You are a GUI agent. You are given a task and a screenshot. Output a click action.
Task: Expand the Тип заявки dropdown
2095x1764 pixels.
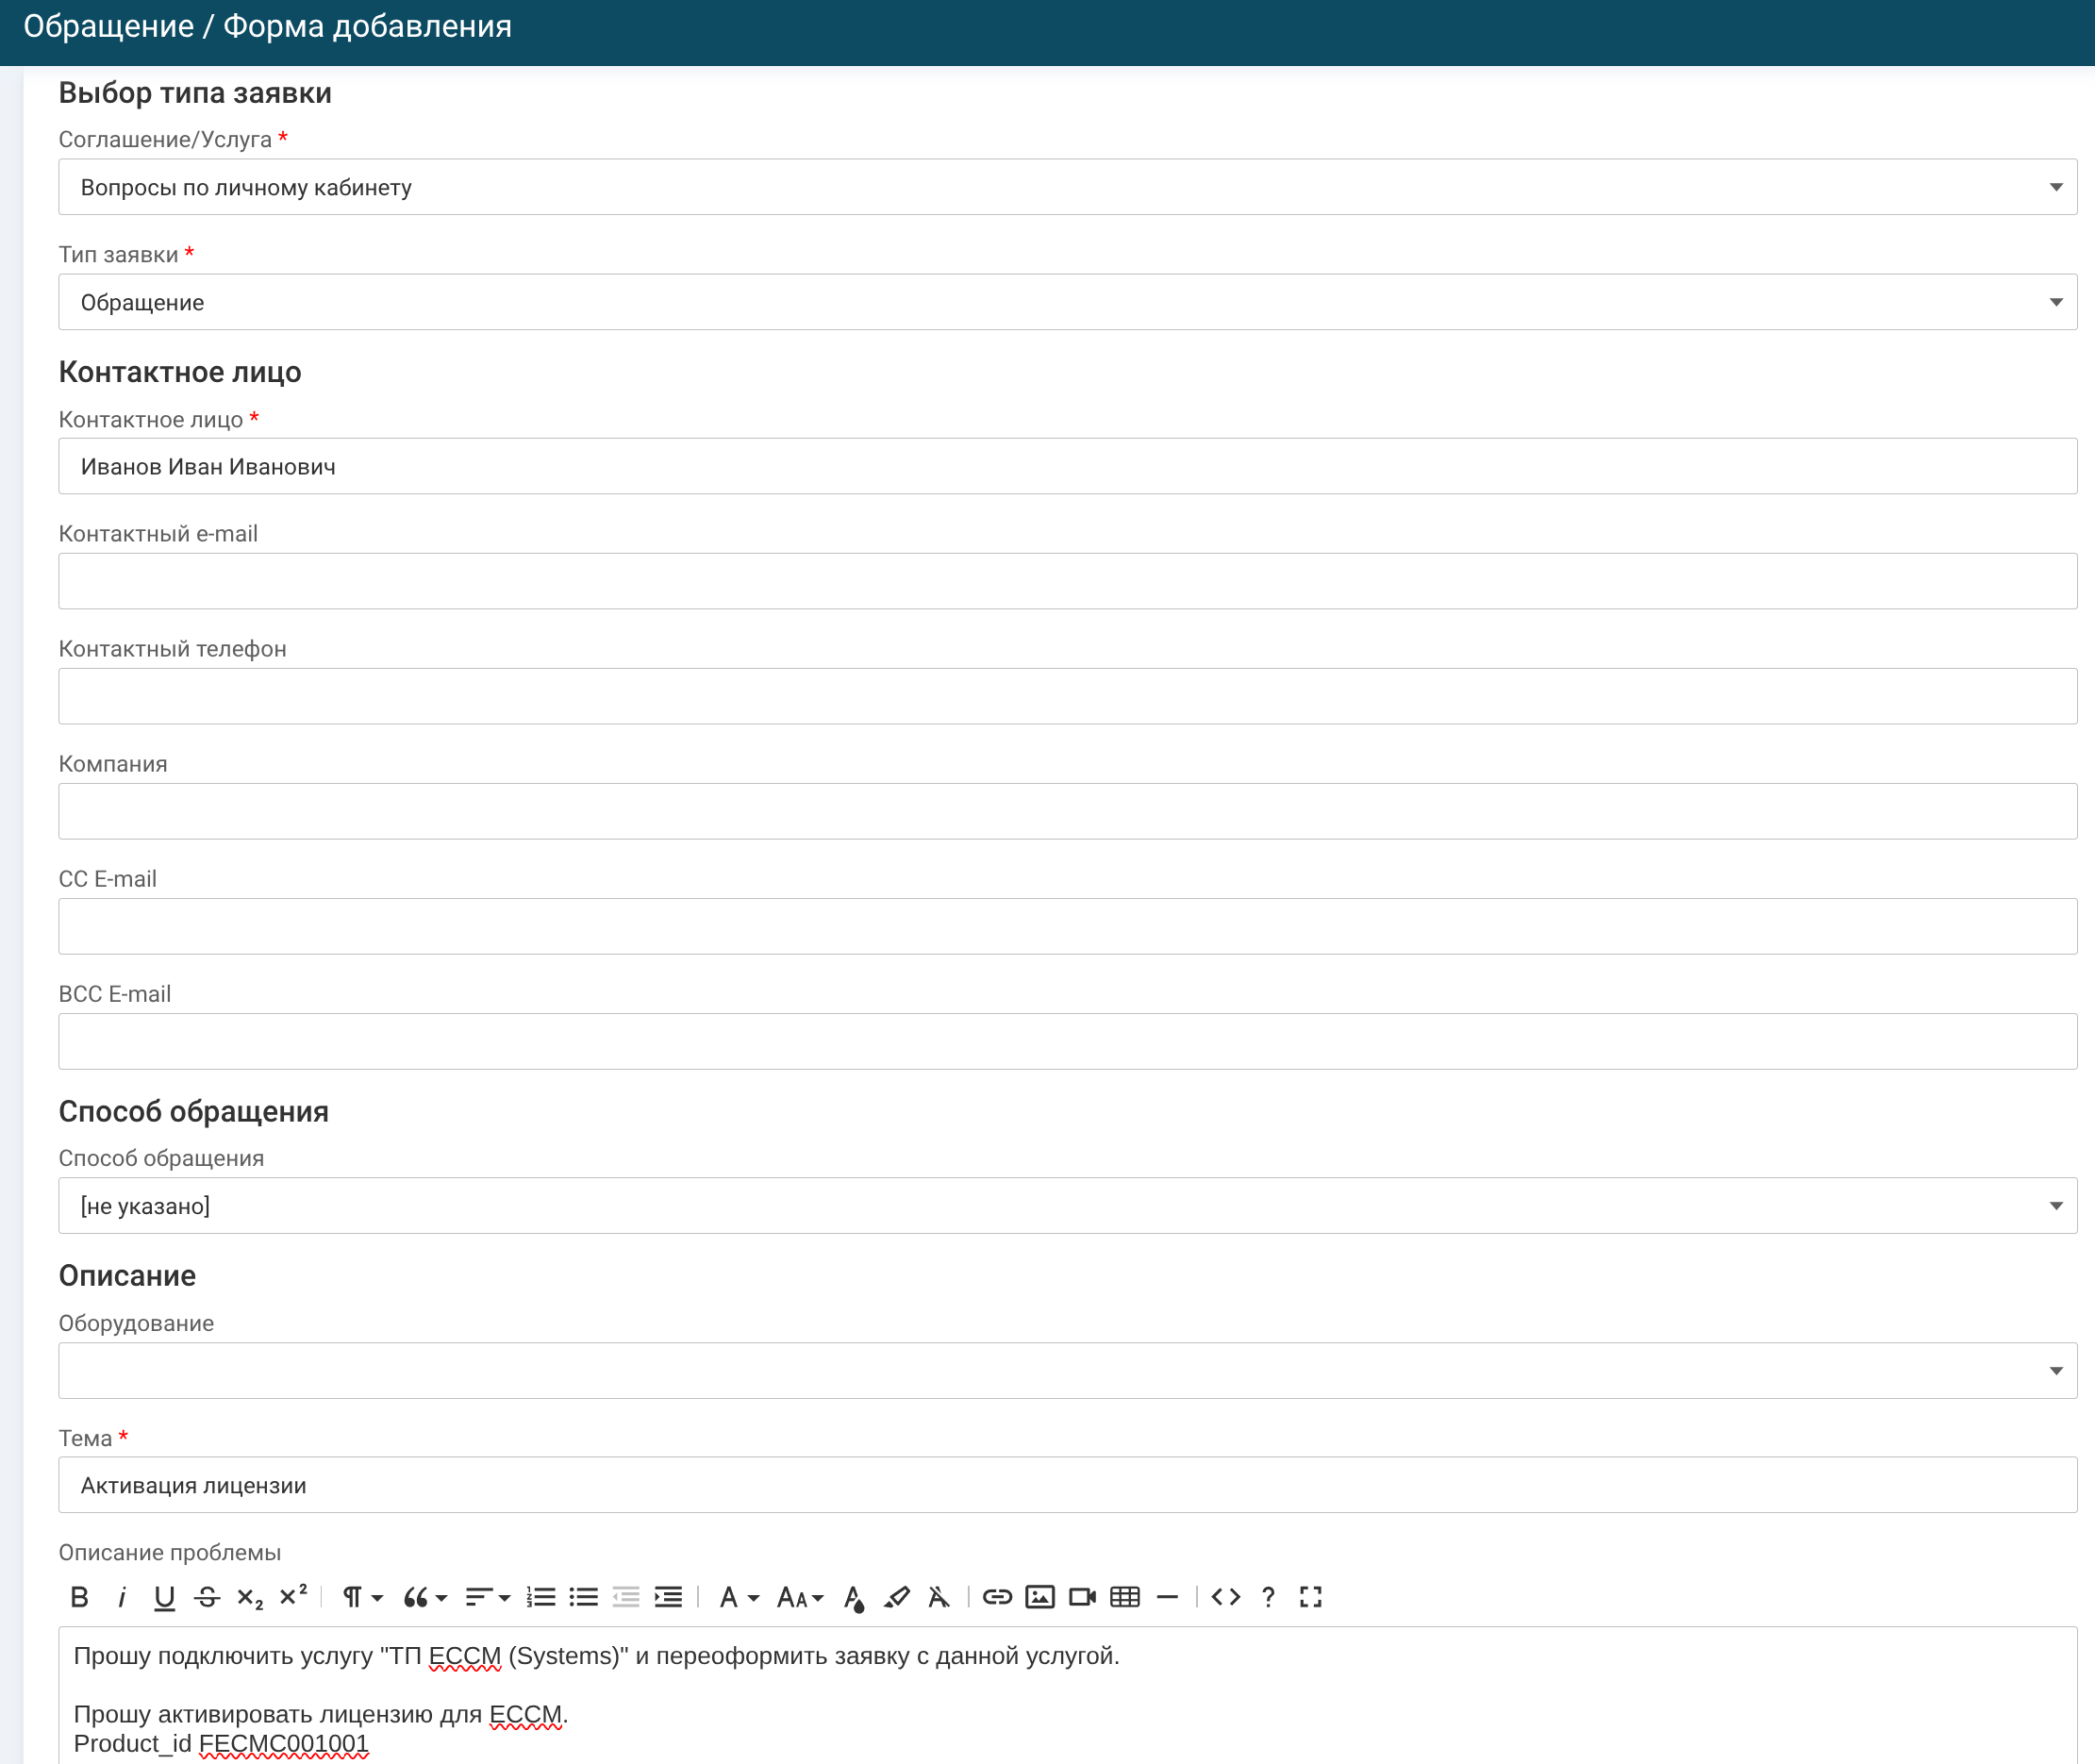[x=1067, y=302]
